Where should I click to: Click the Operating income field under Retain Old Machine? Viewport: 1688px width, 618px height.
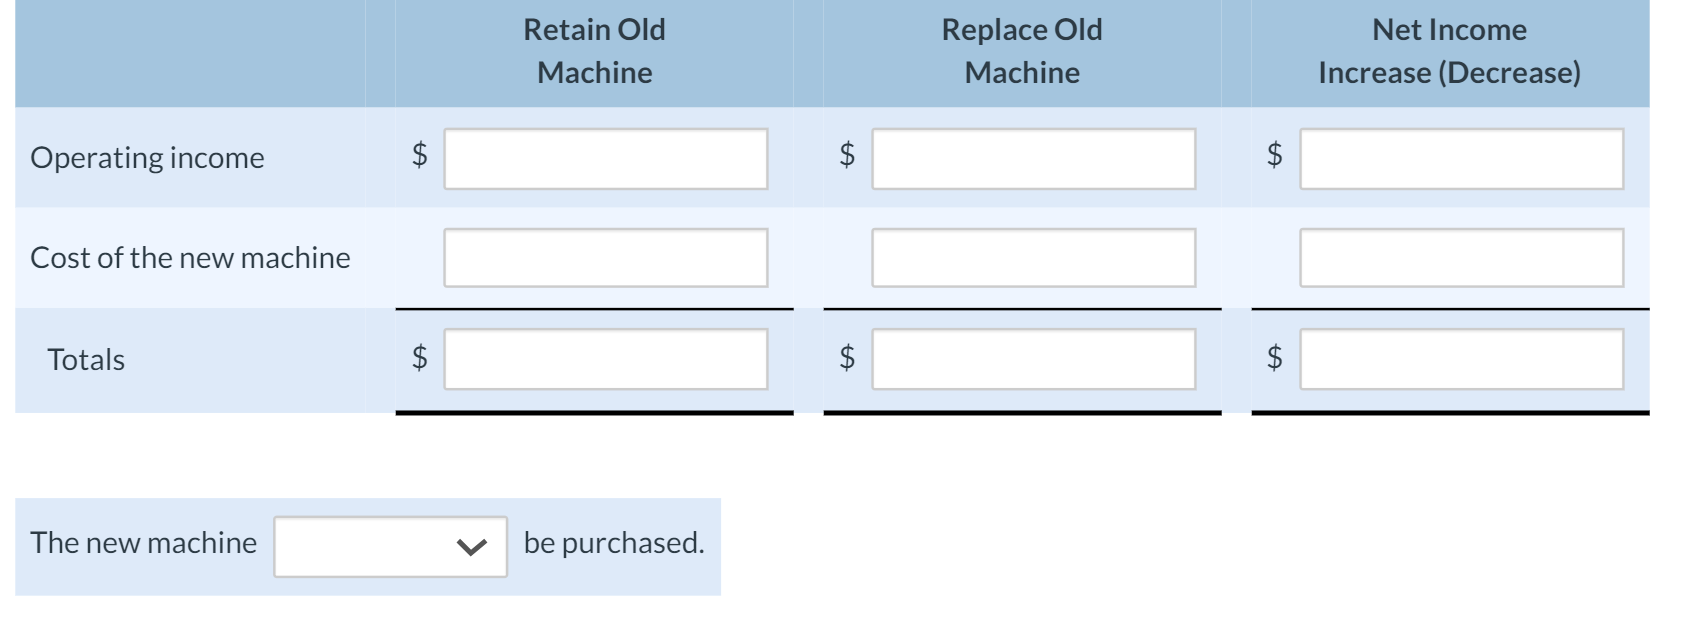pos(605,157)
